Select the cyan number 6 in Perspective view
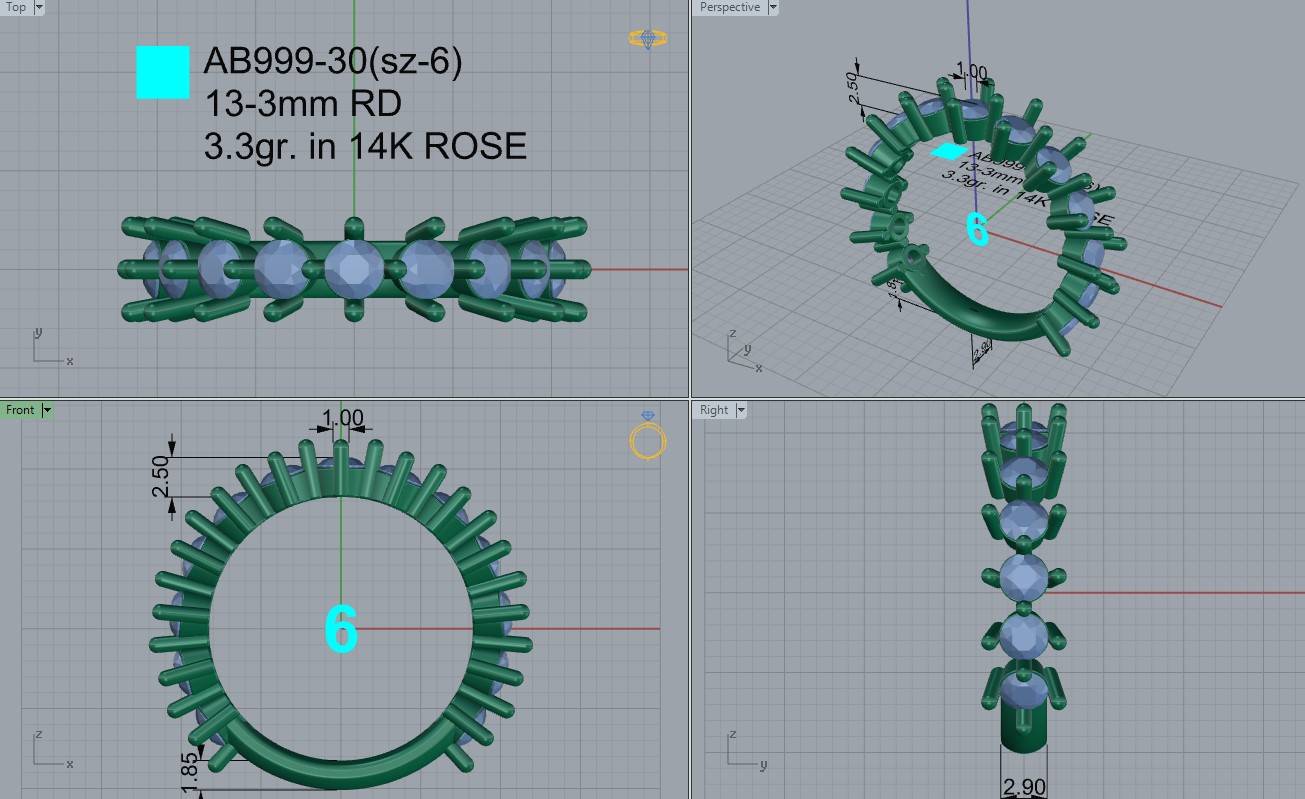 [977, 228]
